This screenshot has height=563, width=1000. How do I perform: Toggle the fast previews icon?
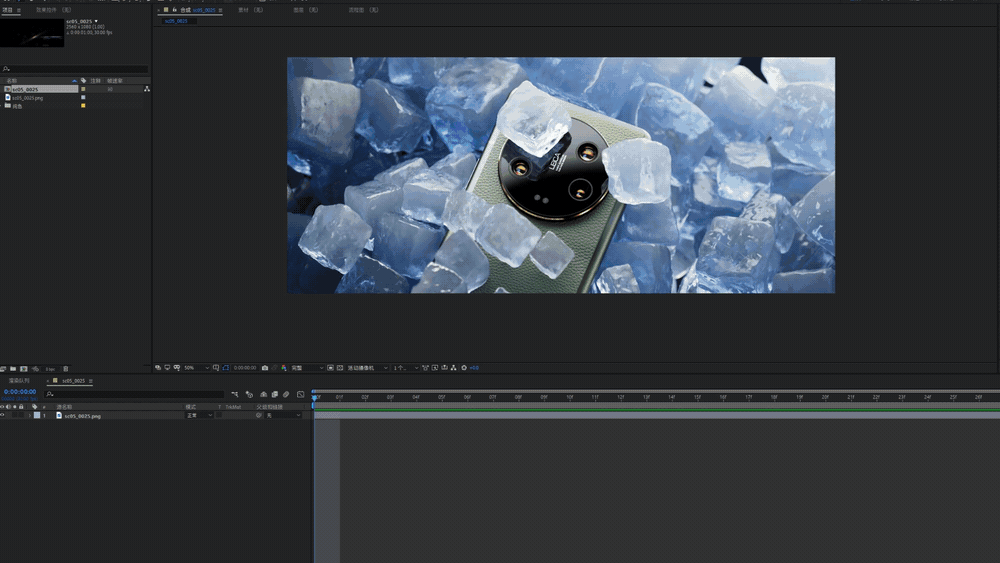click(x=435, y=368)
